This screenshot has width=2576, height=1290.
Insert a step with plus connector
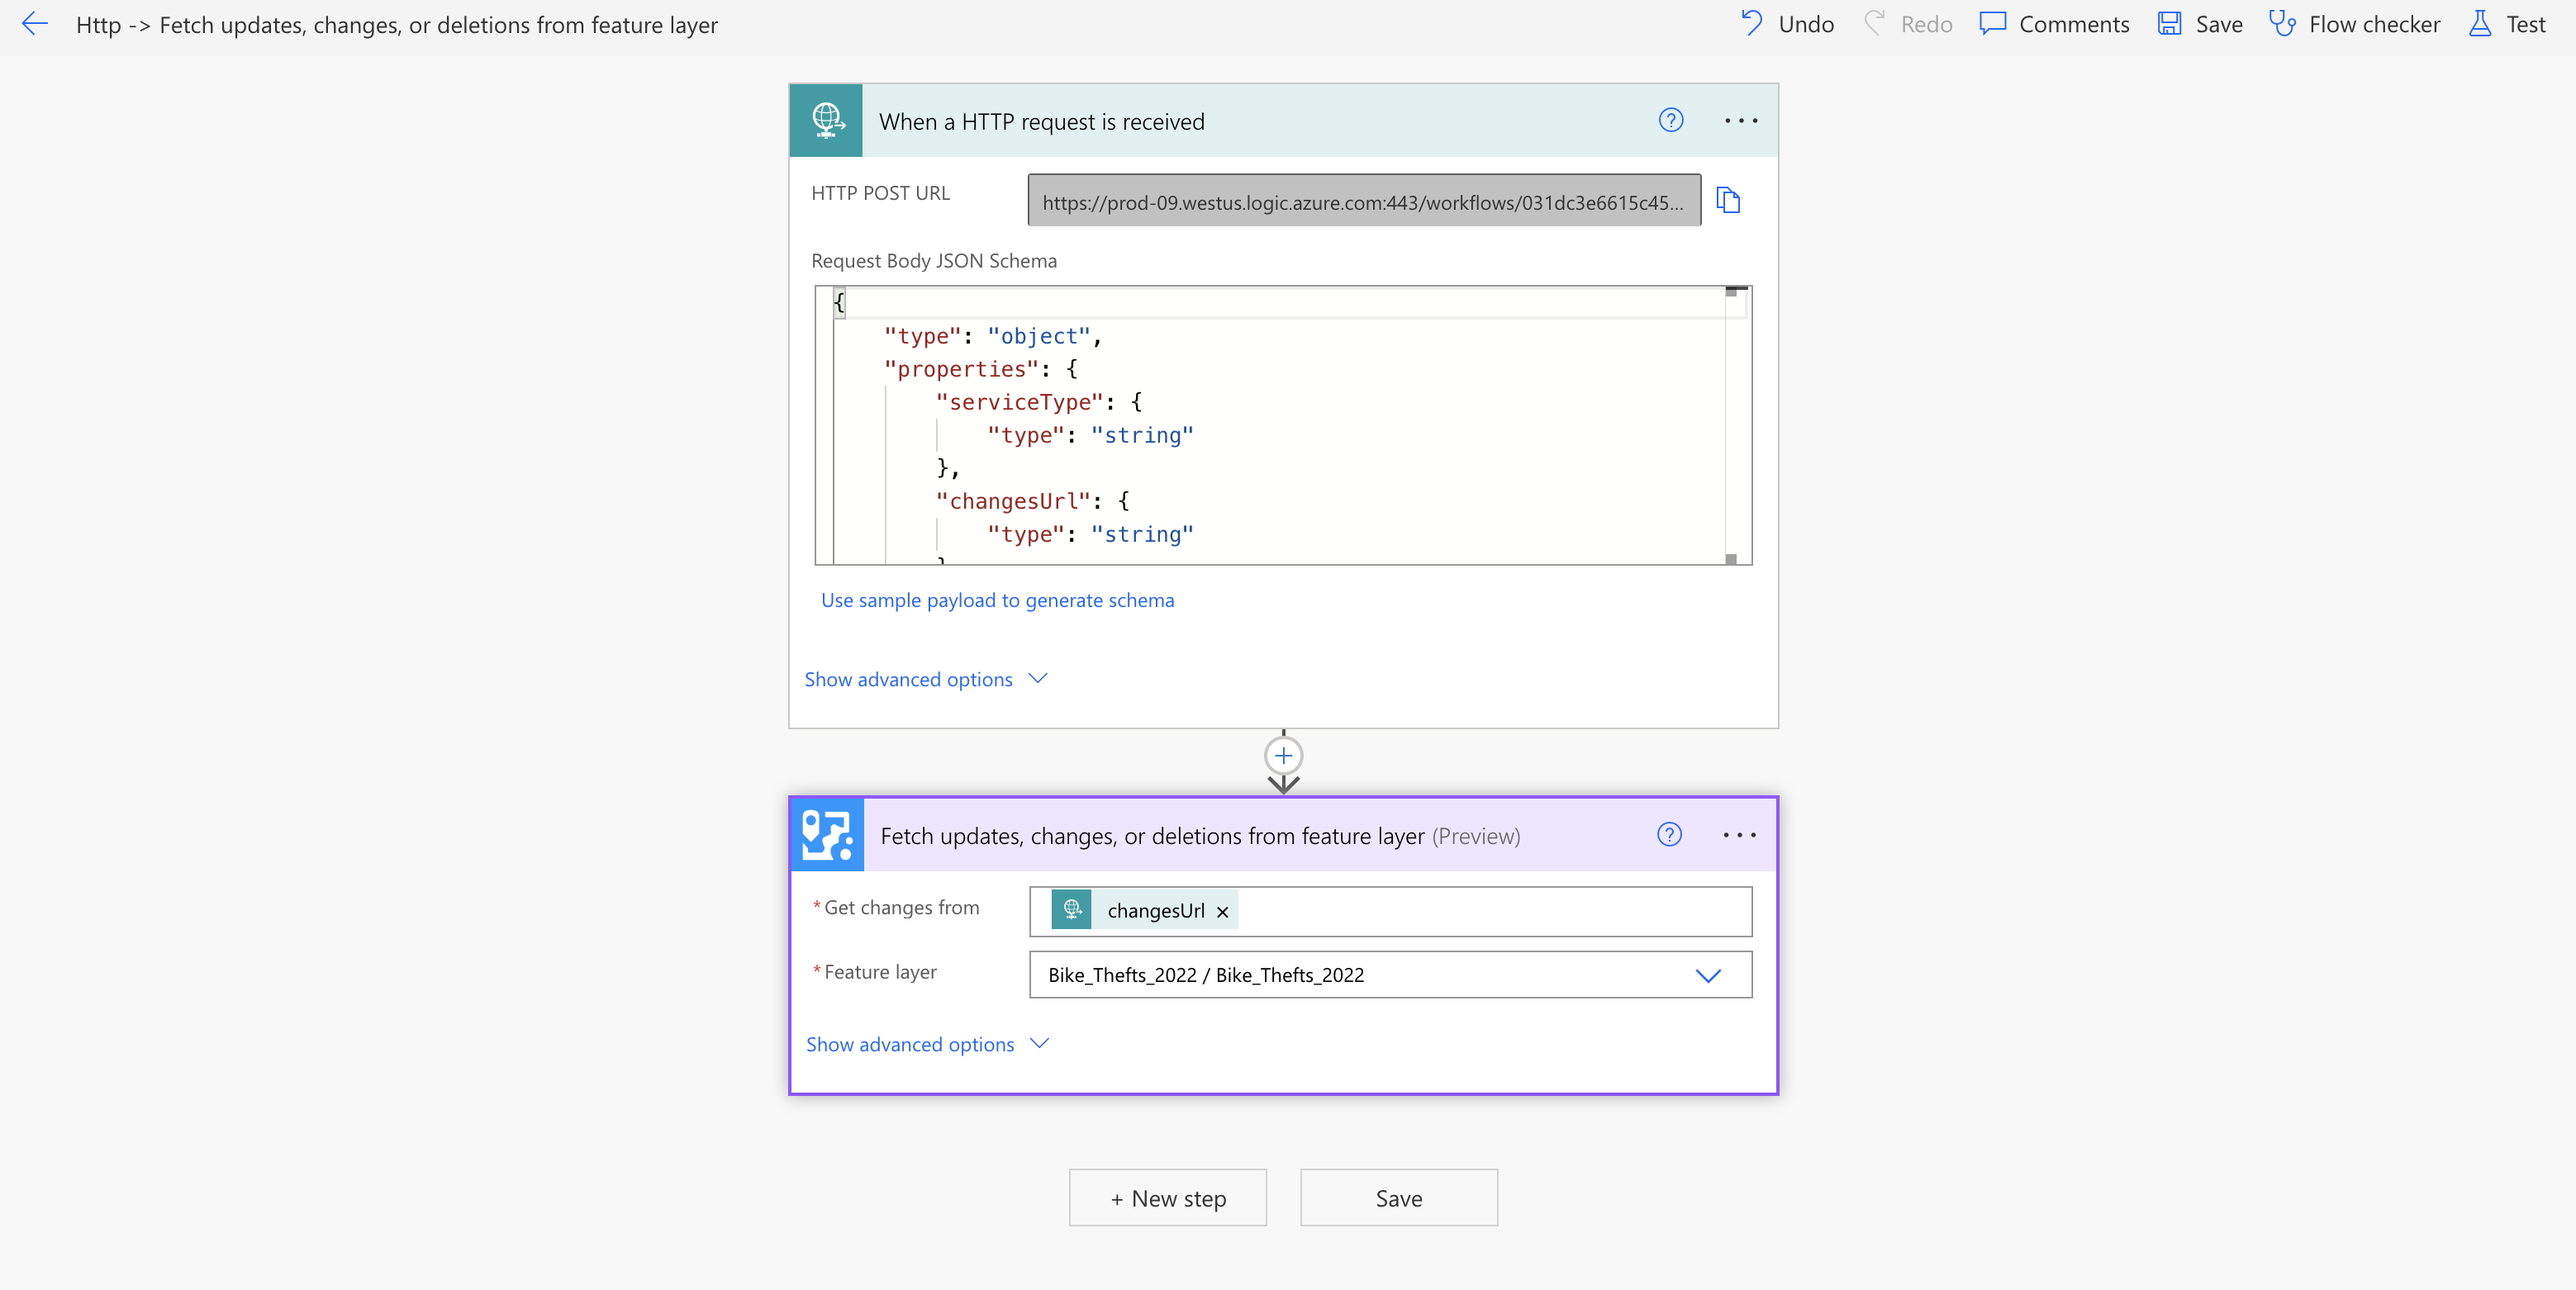pos(1283,756)
